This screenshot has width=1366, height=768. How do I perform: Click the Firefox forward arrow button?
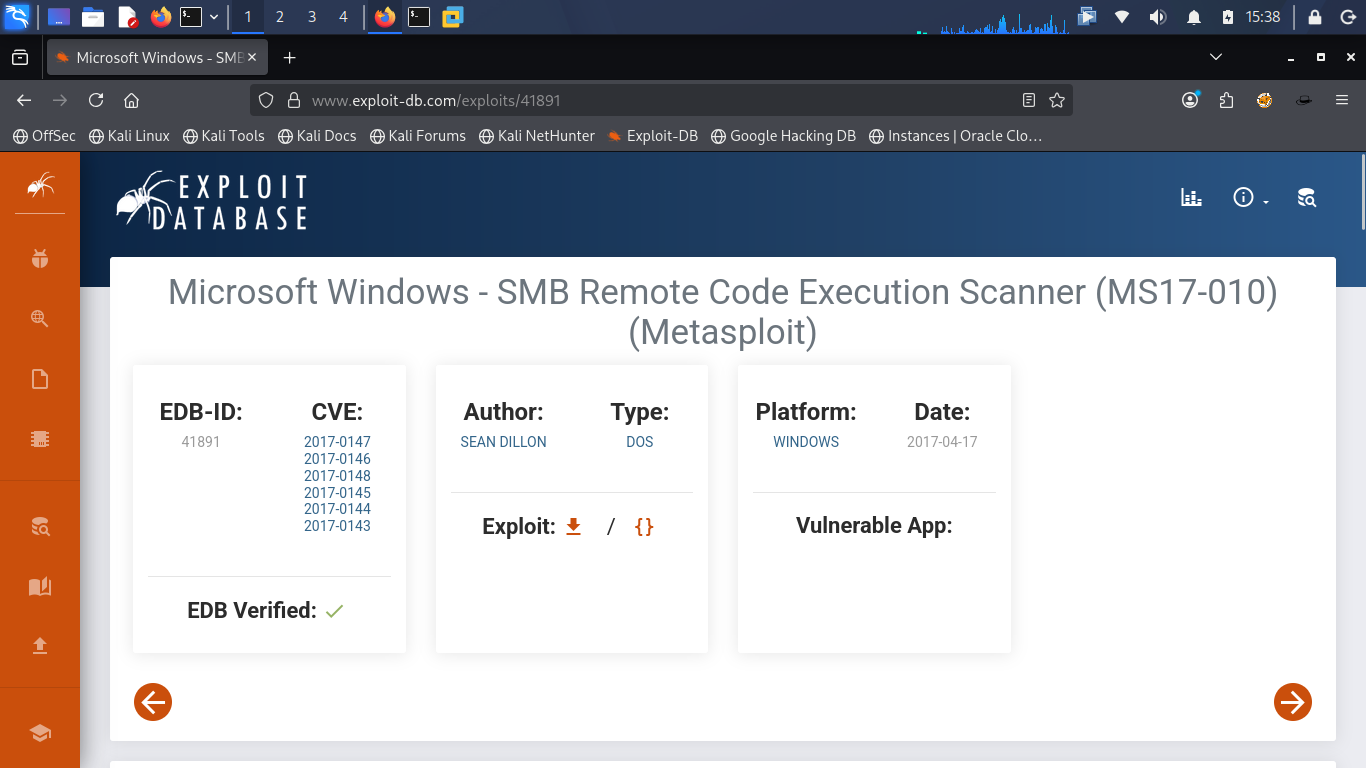coord(60,100)
